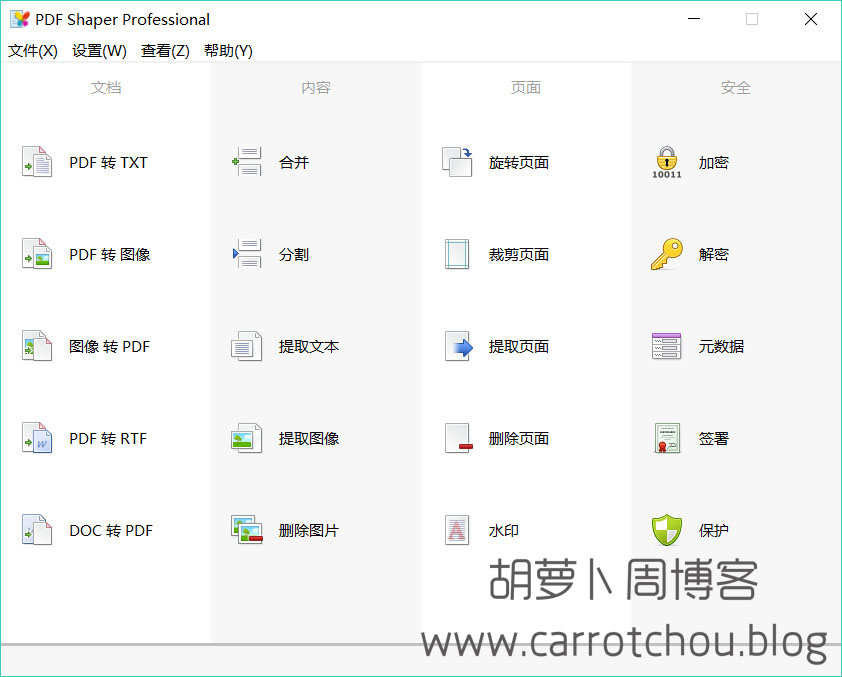
Task: Open the 加密 lock icon
Action: pyautogui.click(x=666, y=162)
